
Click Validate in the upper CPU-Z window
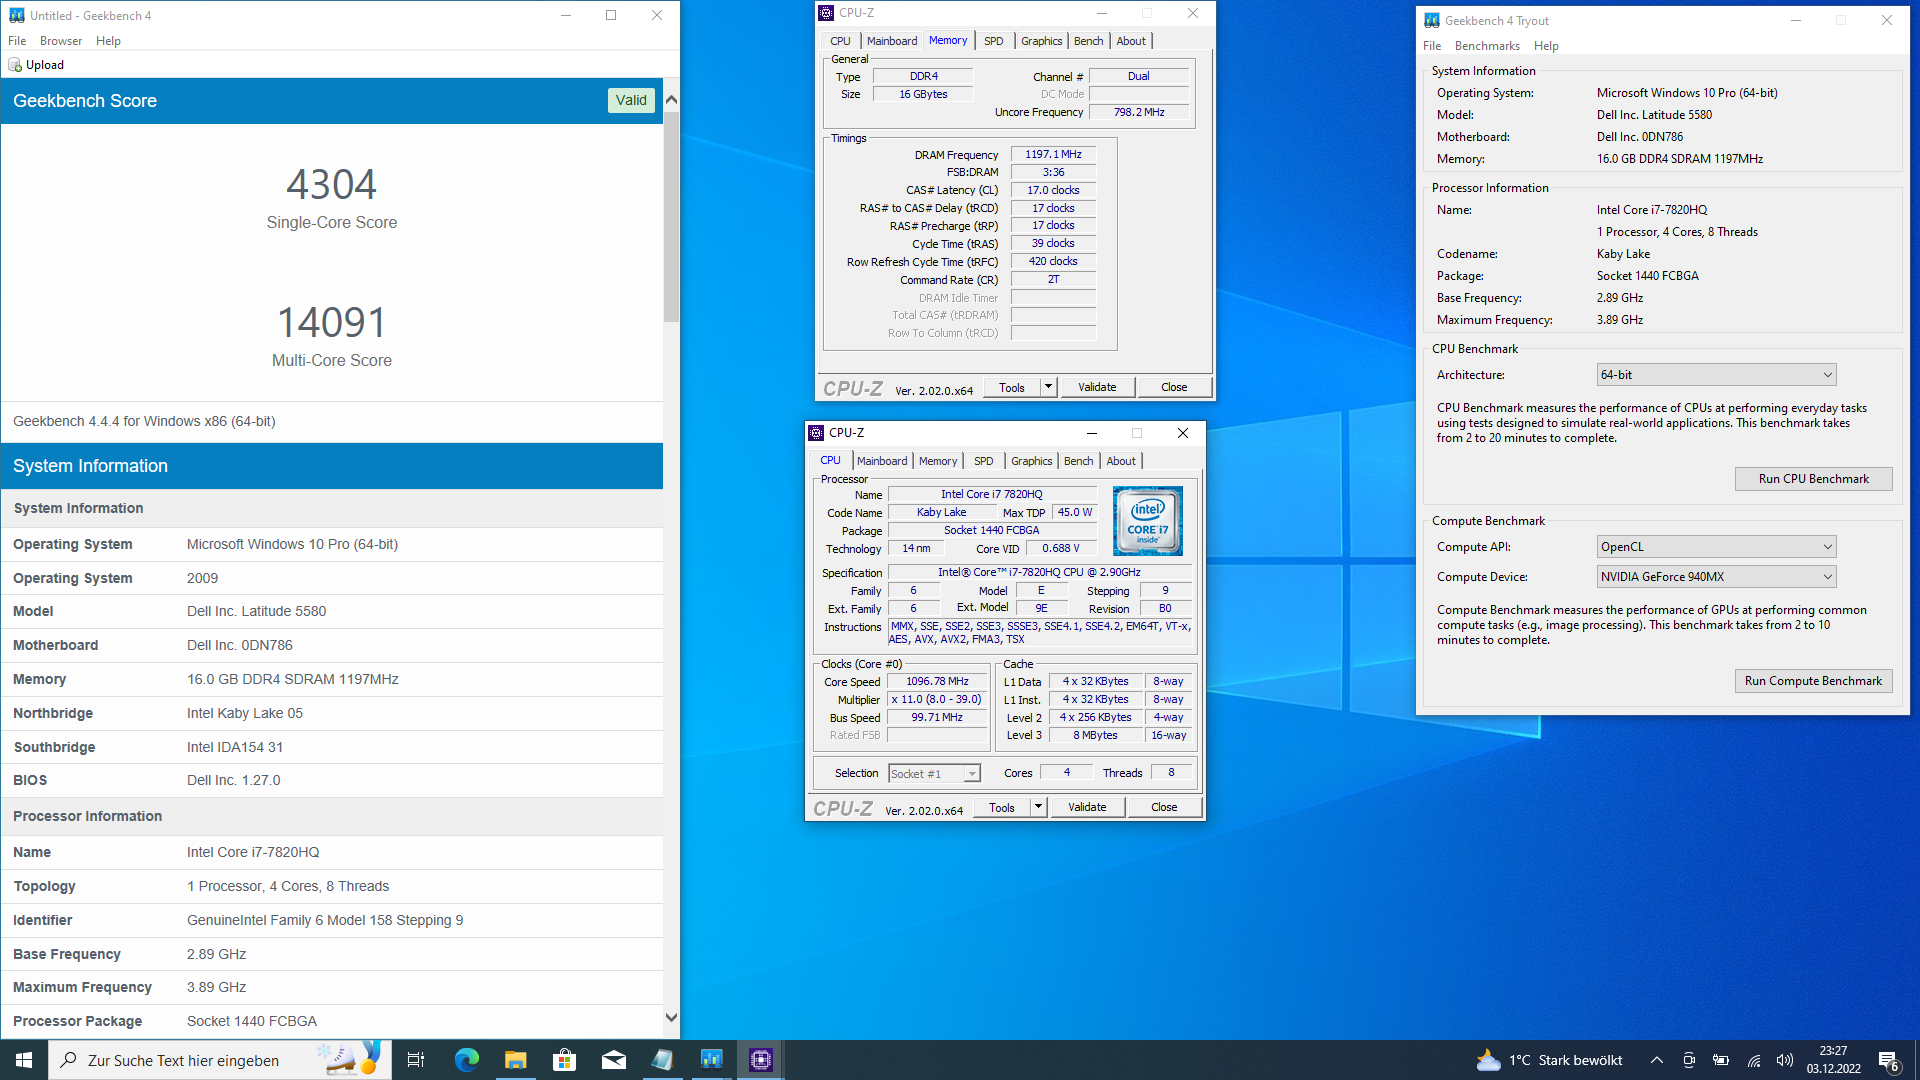point(1097,387)
